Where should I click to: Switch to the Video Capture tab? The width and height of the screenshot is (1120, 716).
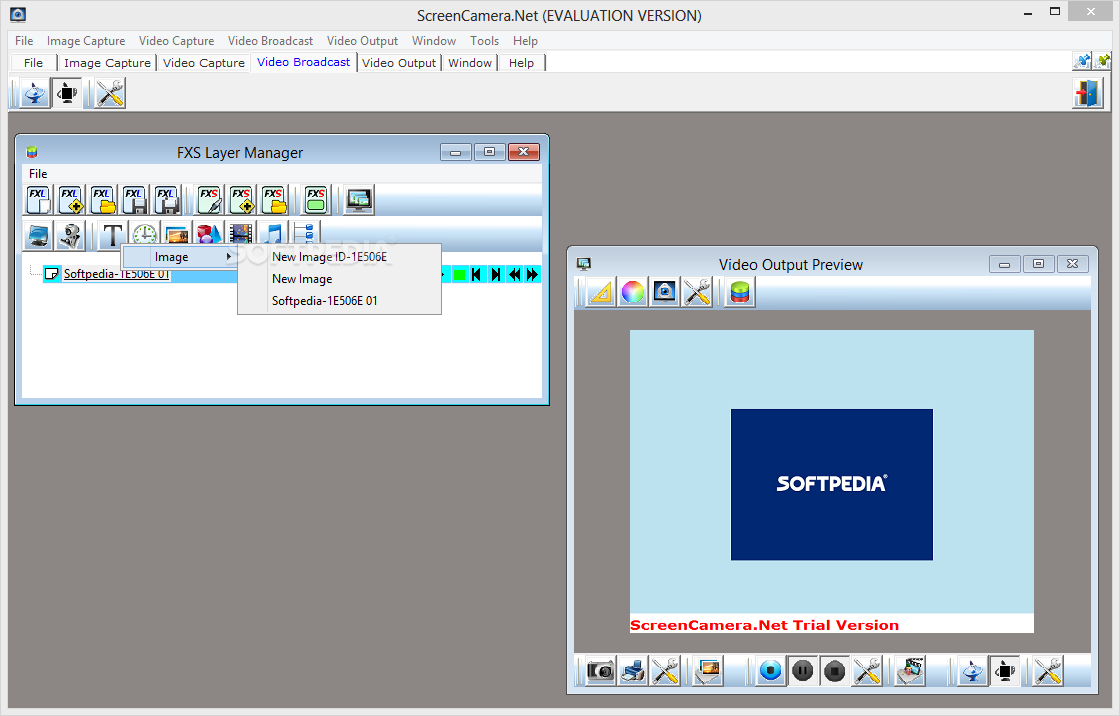[x=204, y=63]
